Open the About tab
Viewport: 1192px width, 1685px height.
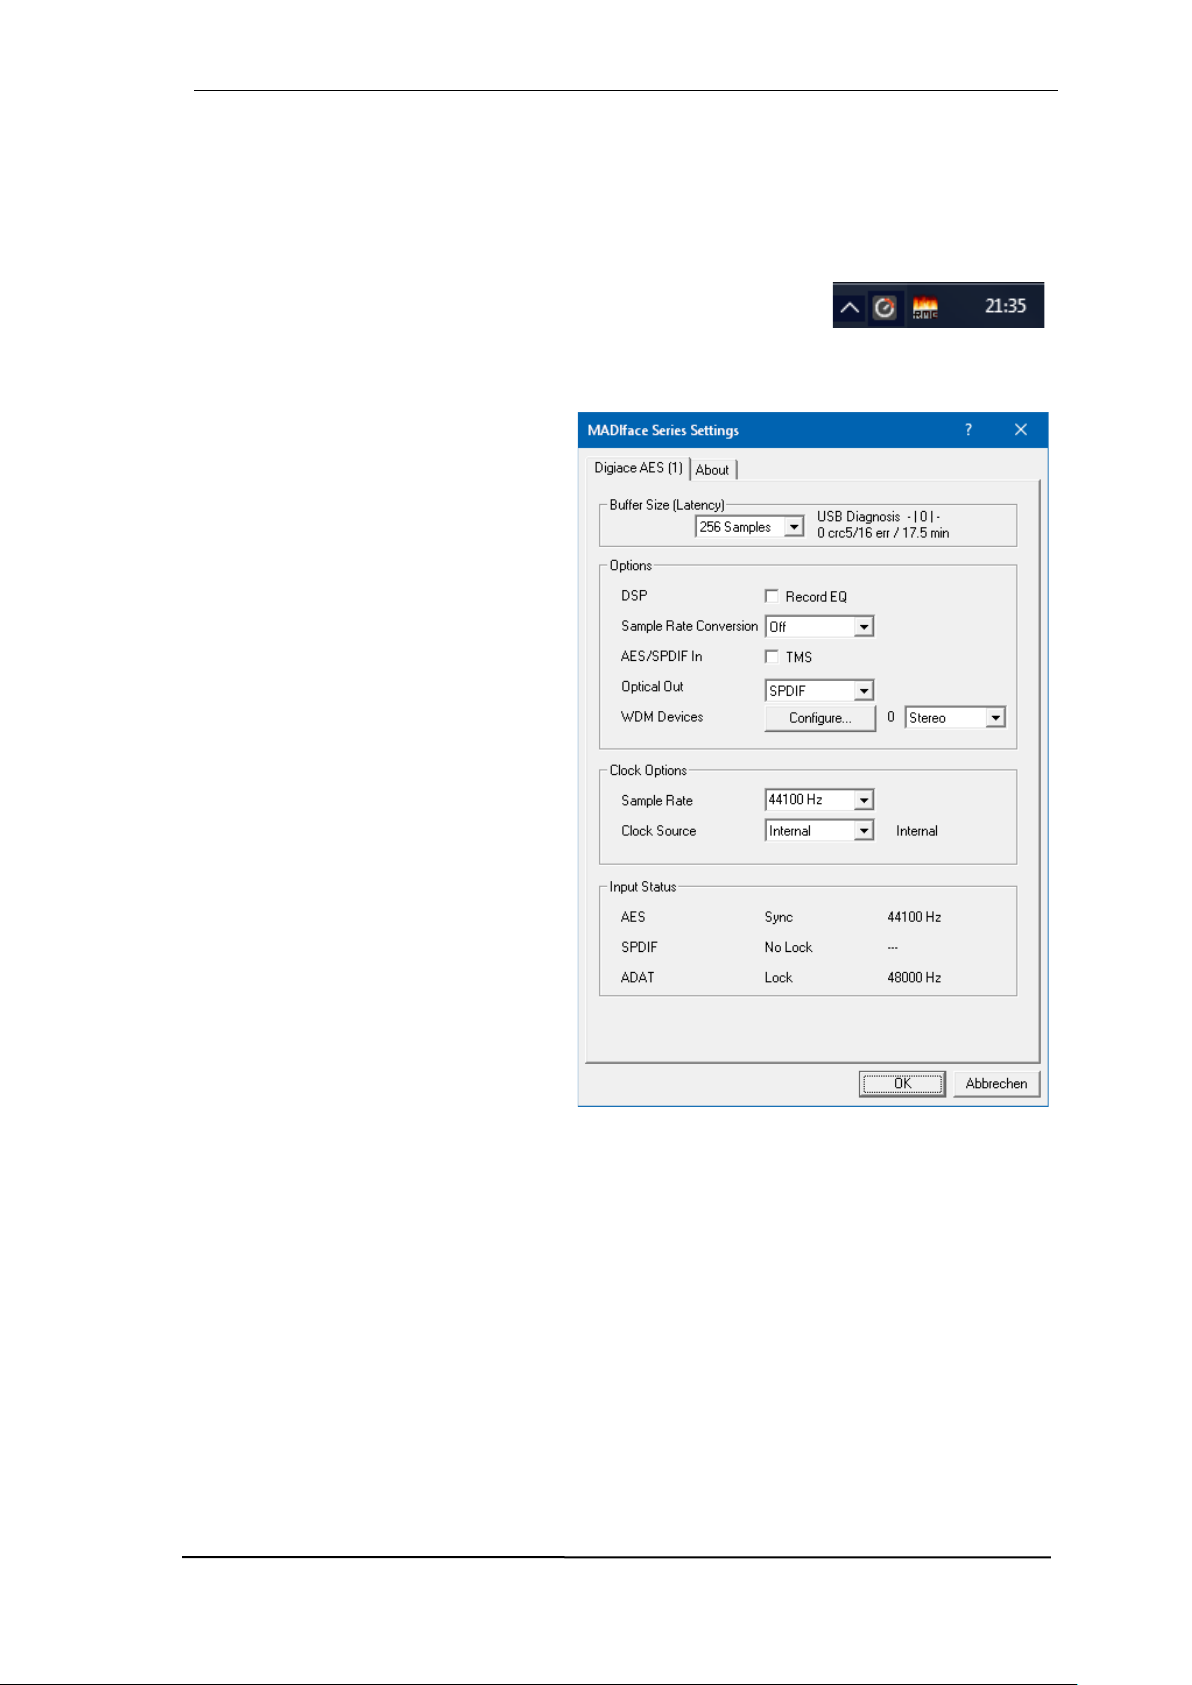[712, 470]
